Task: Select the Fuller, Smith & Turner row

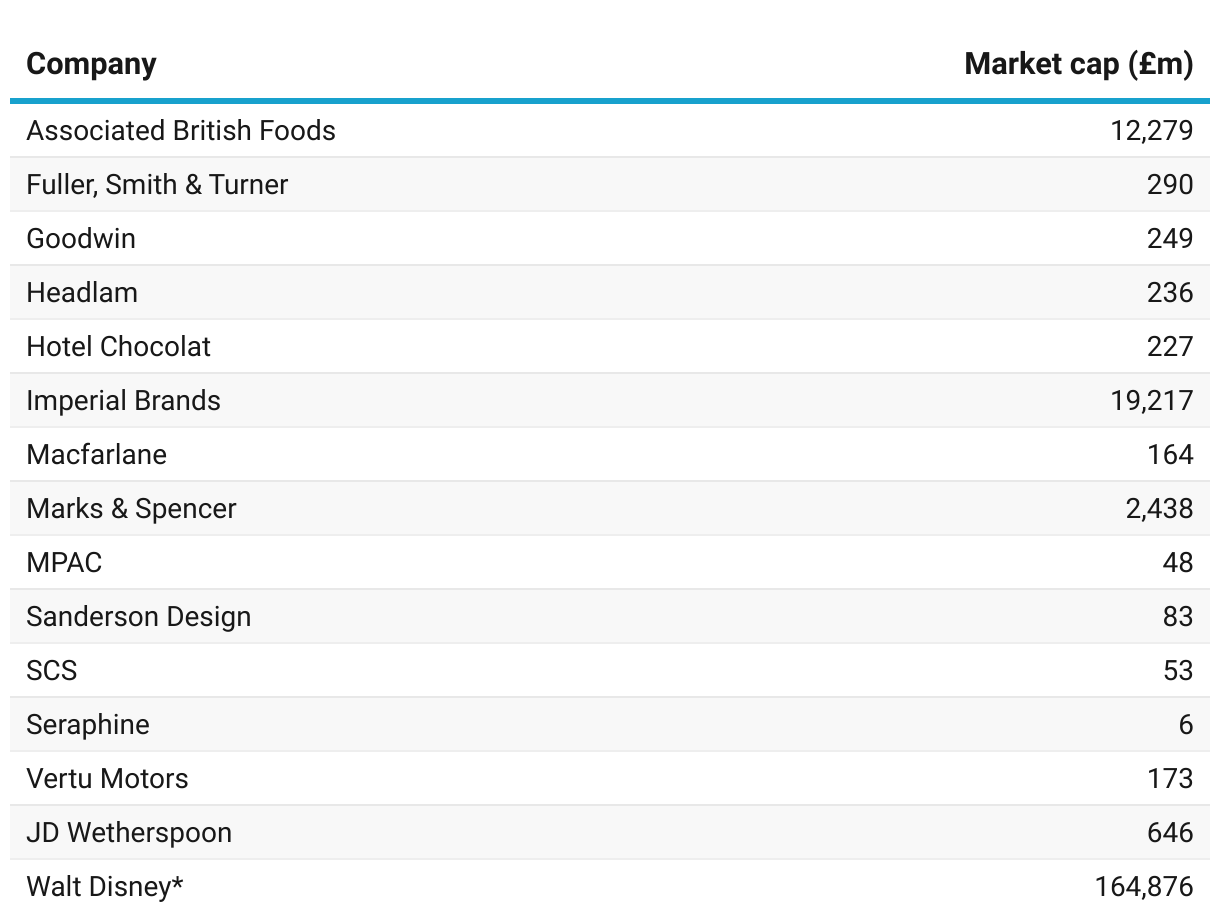Action: (610, 184)
